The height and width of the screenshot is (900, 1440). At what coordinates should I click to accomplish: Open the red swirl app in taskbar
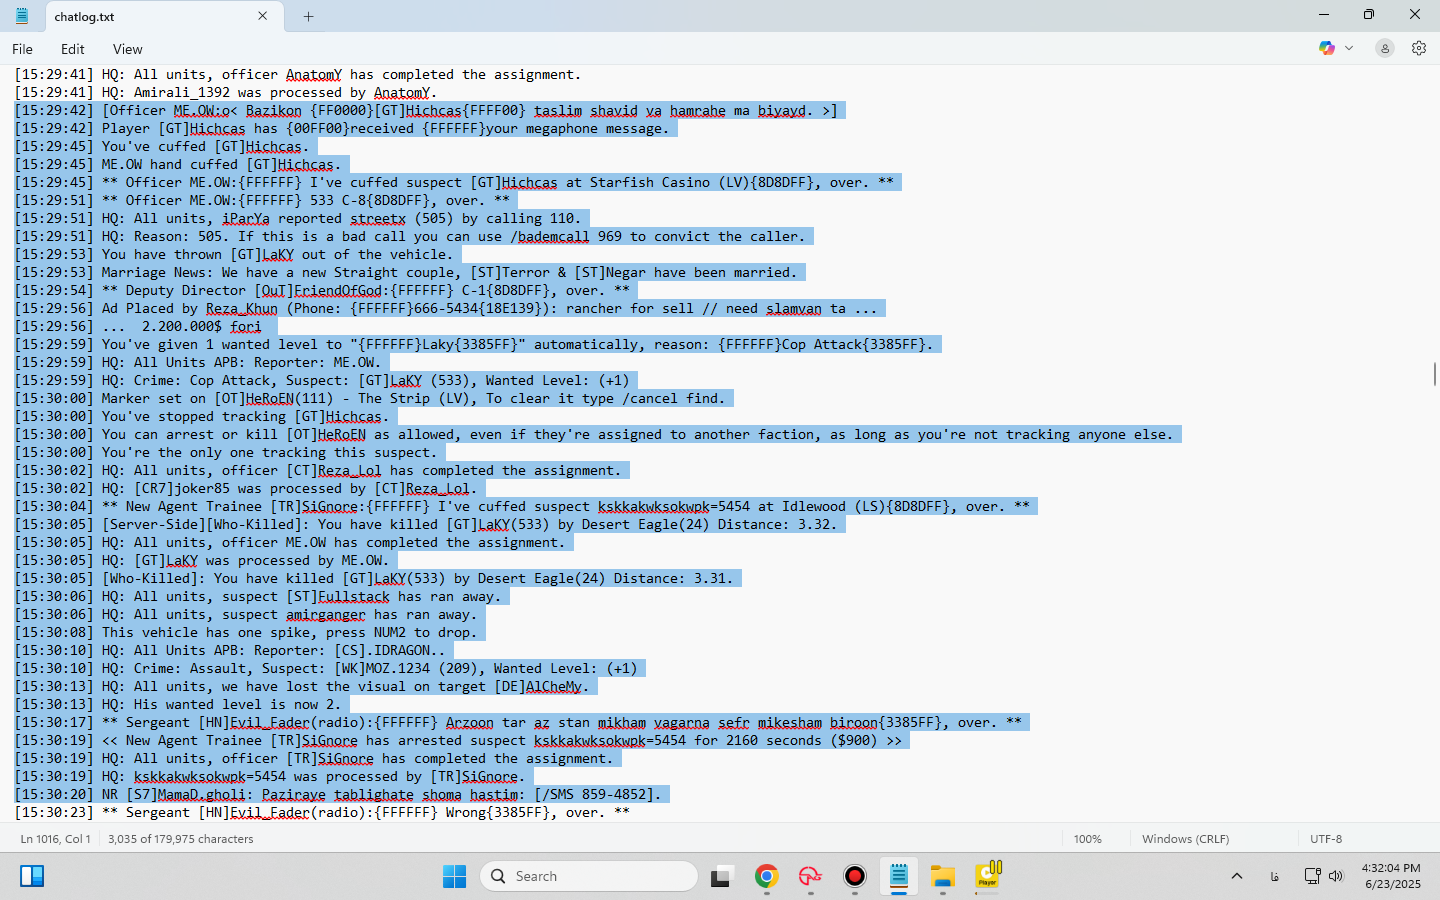[810, 876]
